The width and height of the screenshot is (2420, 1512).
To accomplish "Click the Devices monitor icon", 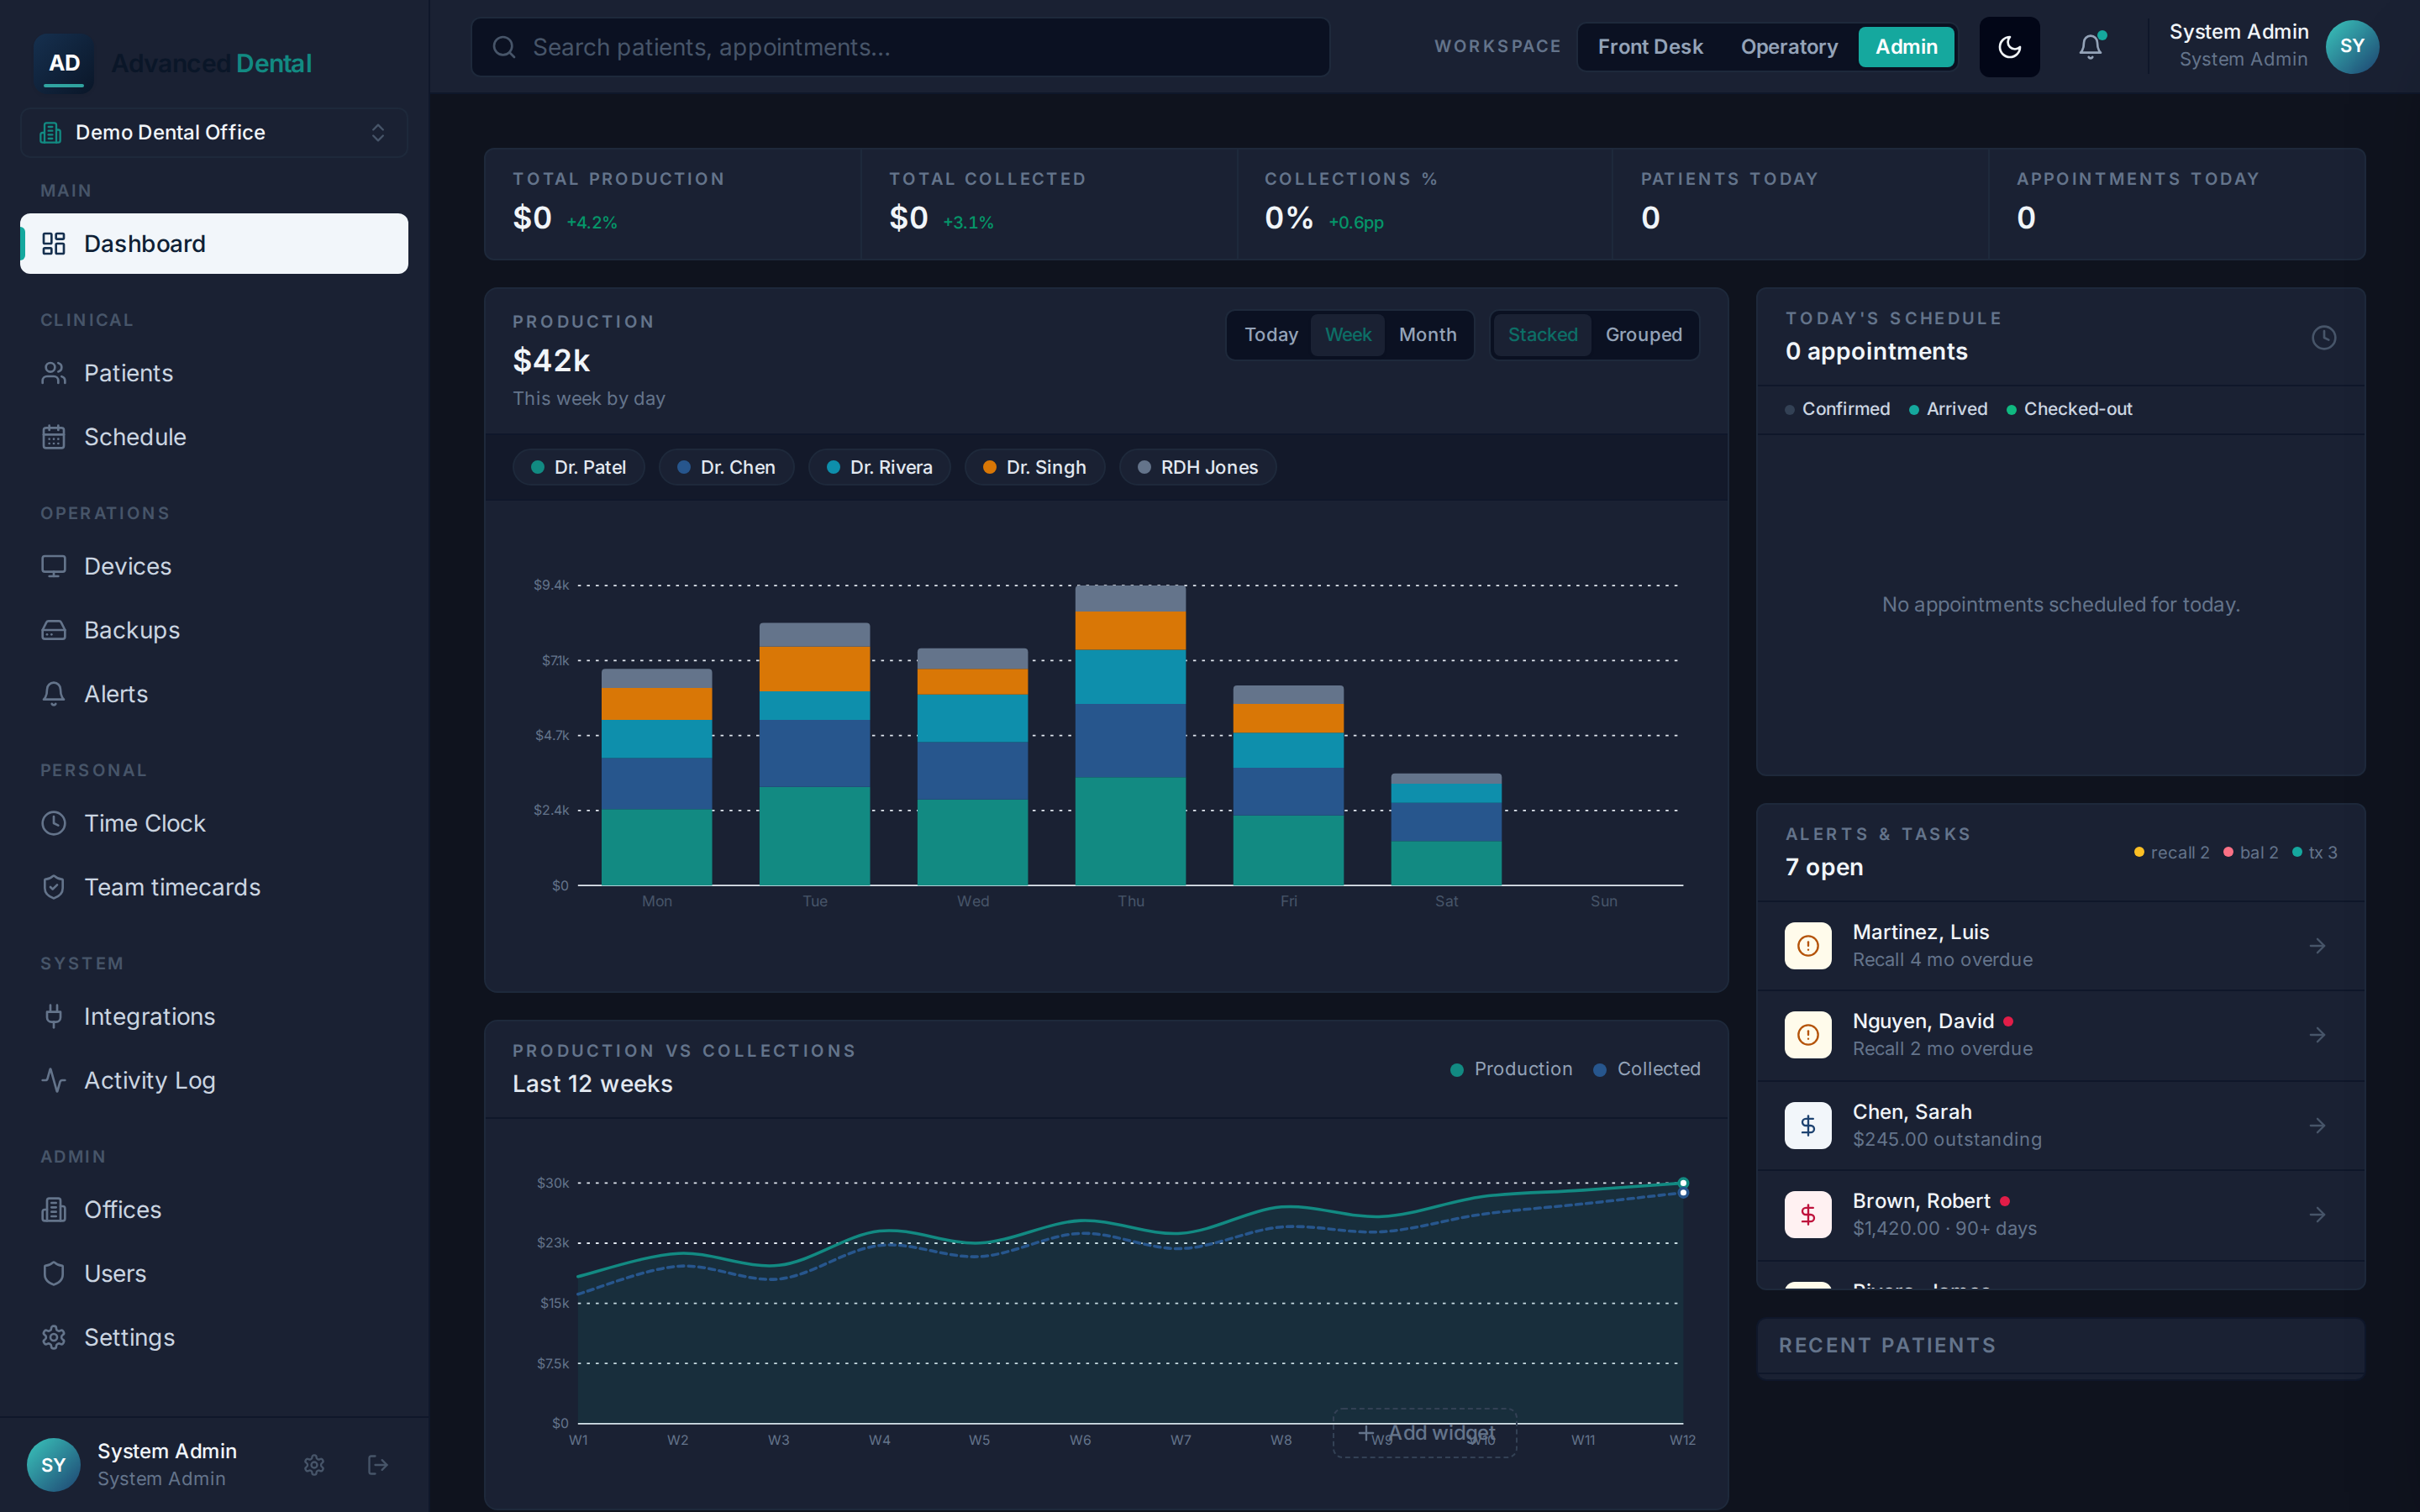I will [54, 566].
